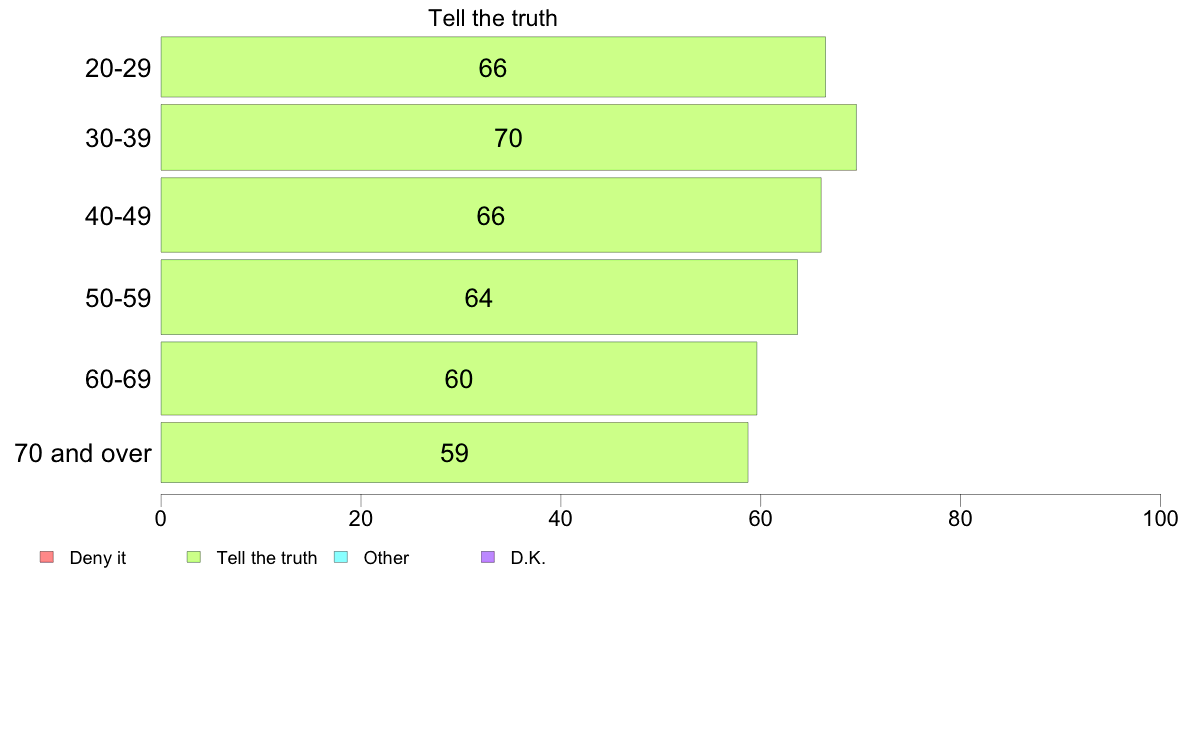1188x736 pixels.
Task: Select the 20-29 age group bar
Action: [x=493, y=67]
